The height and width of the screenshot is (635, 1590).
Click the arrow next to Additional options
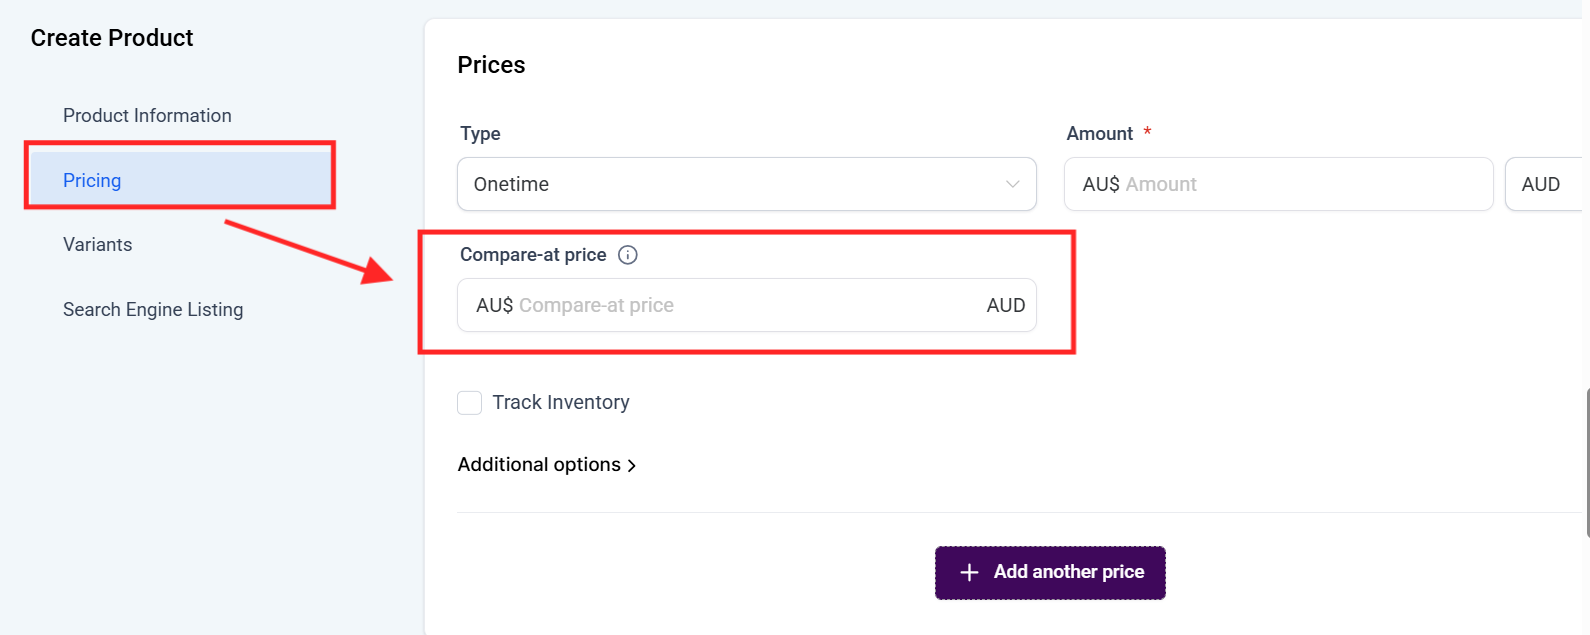pyautogui.click(x=631, y=465)
